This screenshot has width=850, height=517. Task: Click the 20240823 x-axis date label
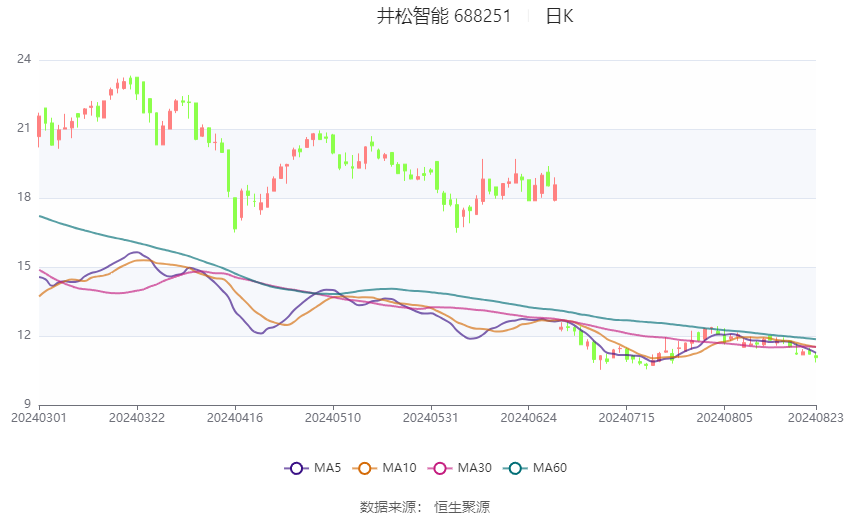(x=816, y=418)
